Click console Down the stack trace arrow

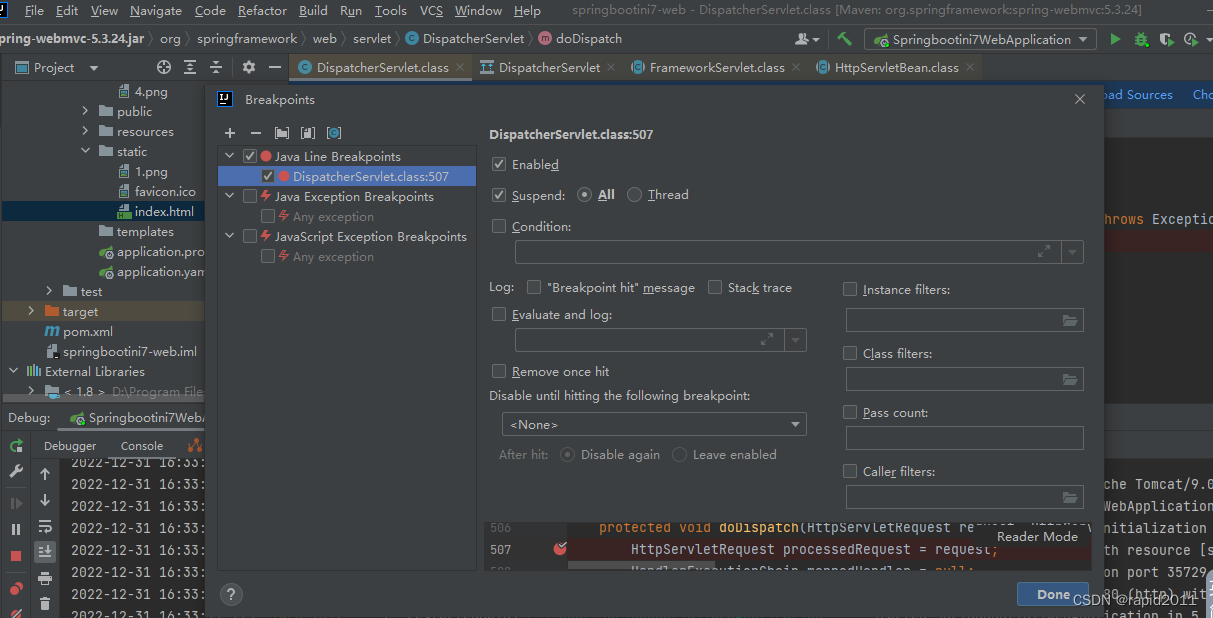(x=45, y=500)
